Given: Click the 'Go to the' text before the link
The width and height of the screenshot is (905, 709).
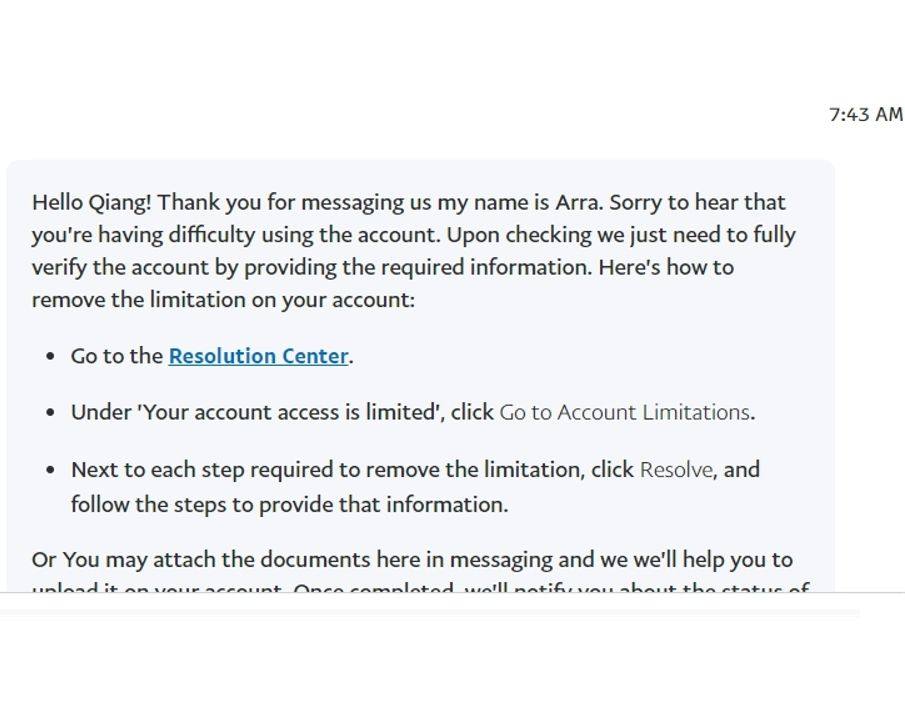Looking at the screenshot, I should point(117,356).
